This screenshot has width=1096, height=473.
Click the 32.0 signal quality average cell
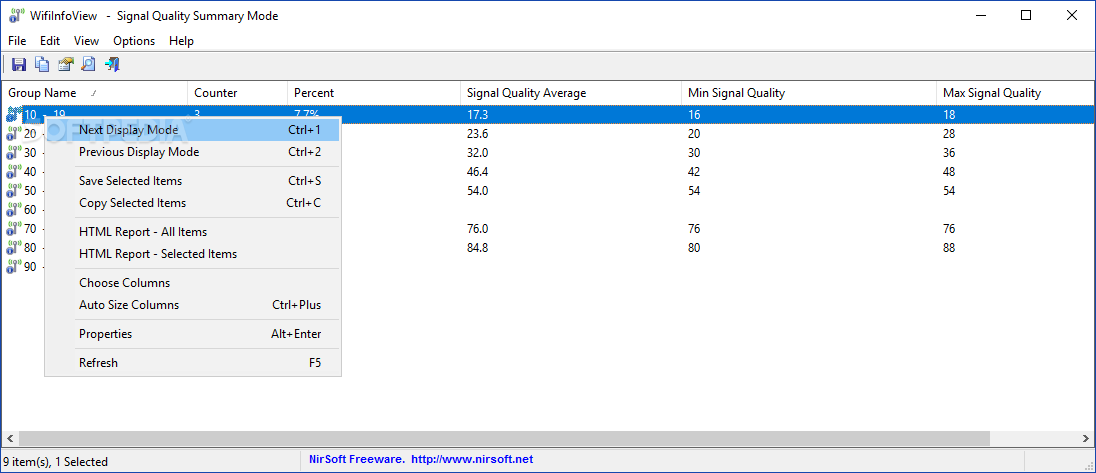477,152
